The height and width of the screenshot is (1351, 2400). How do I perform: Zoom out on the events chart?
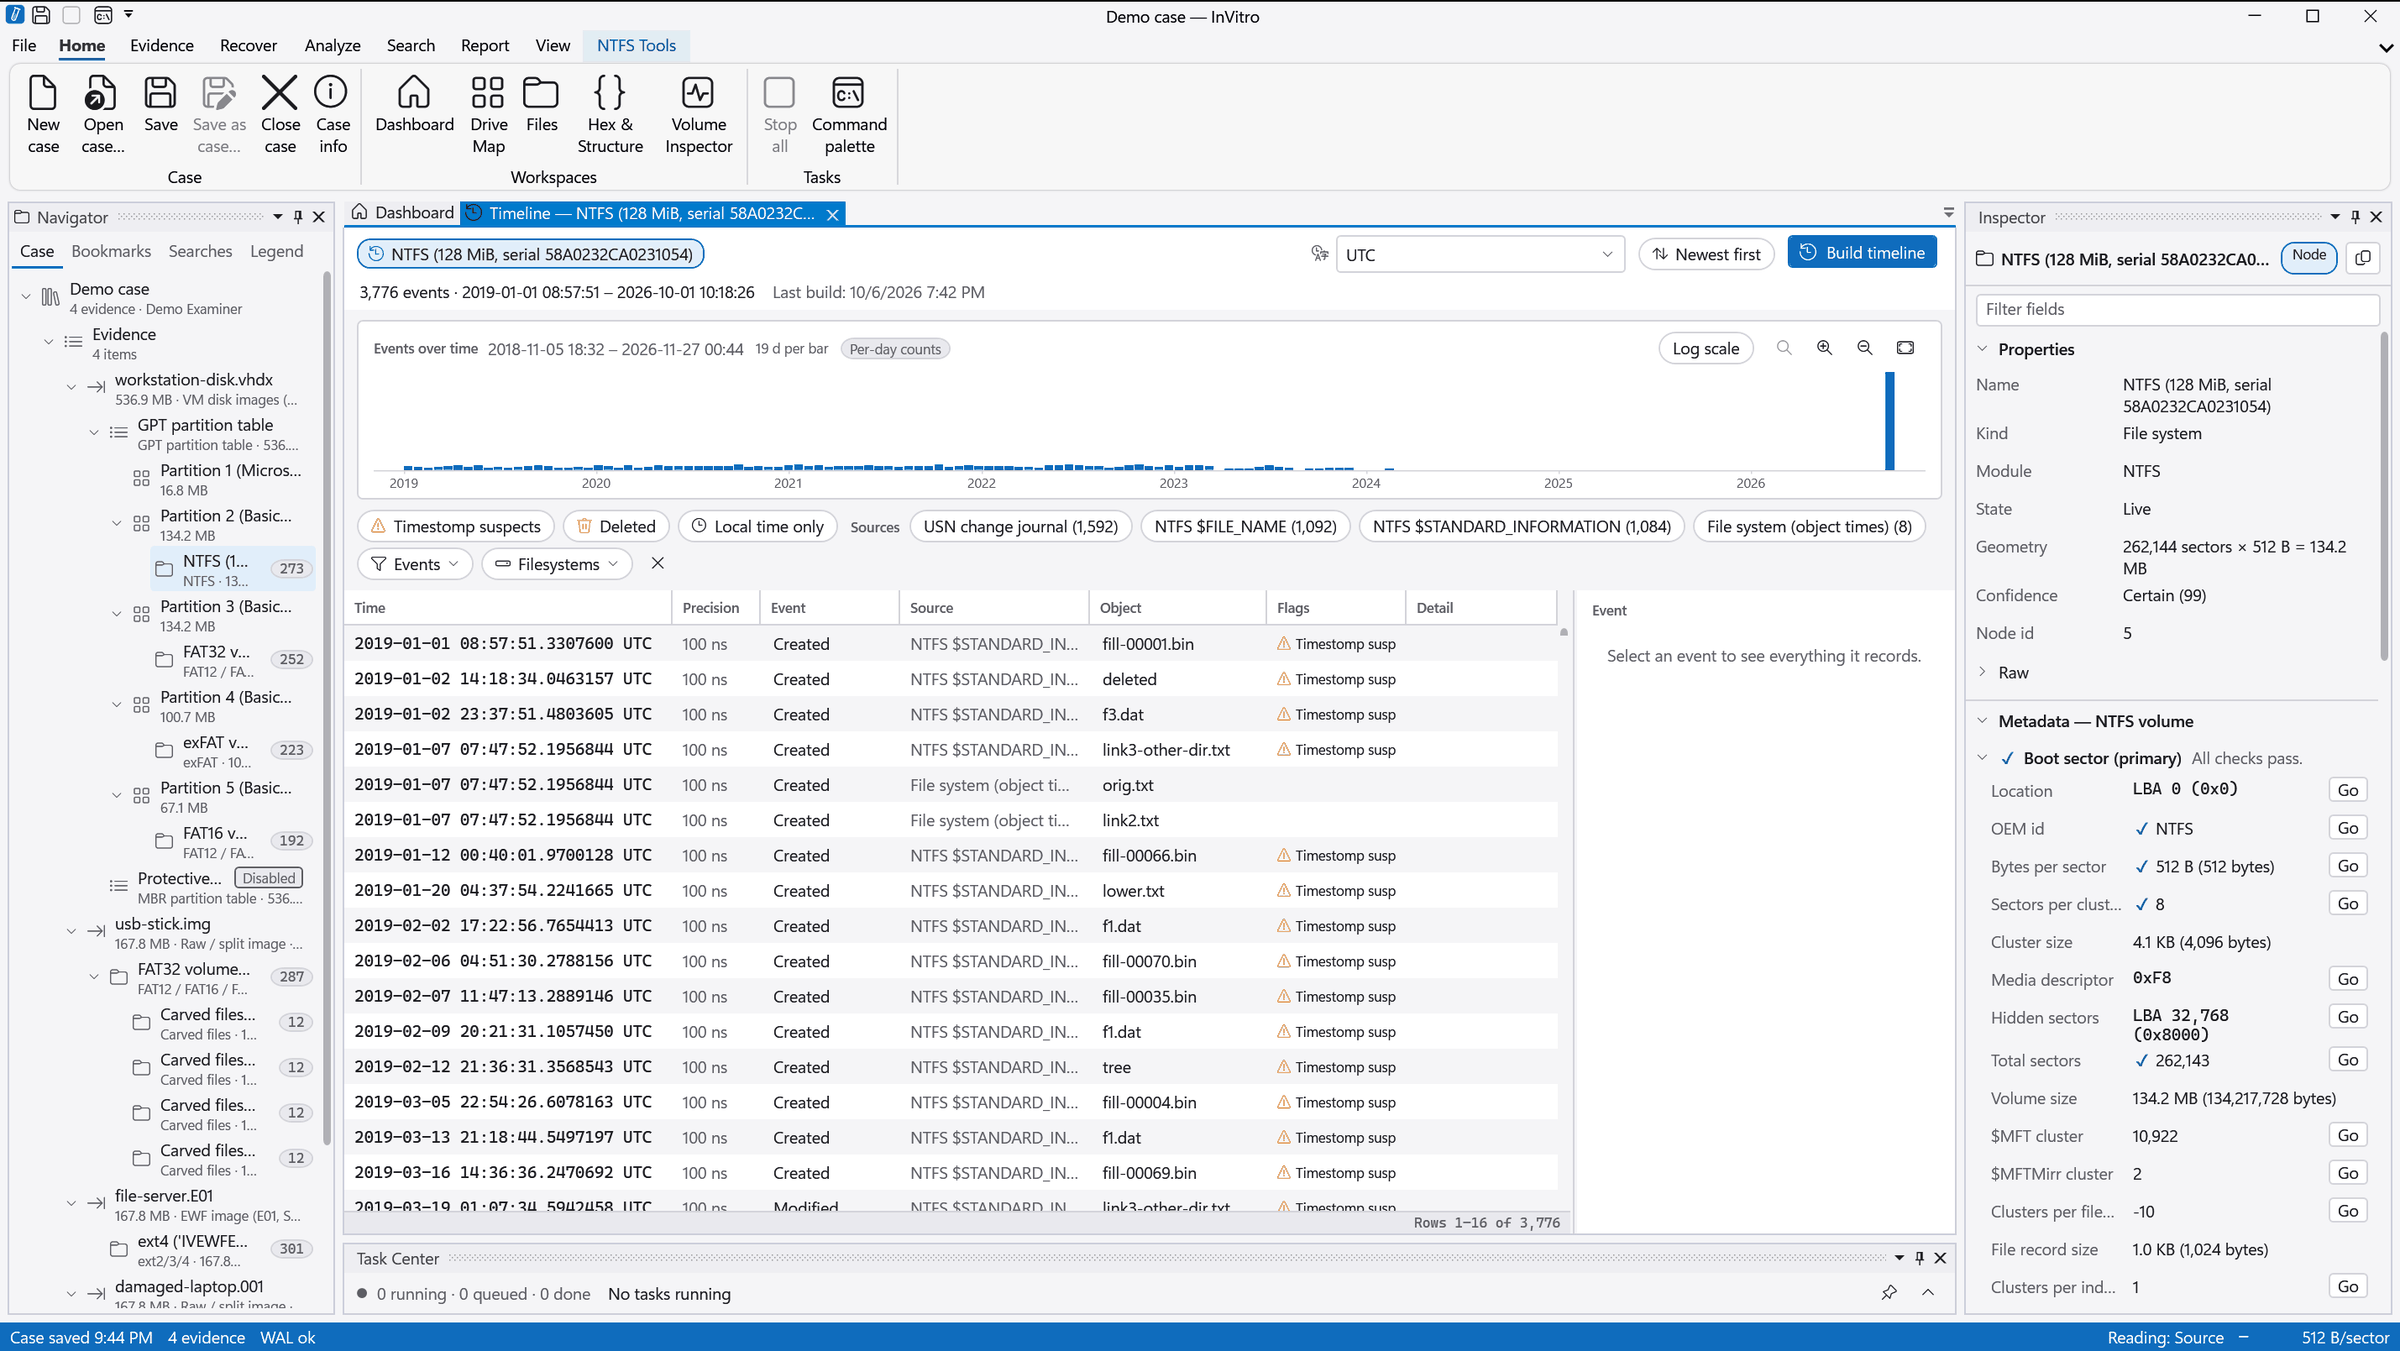click(x=1864, y=348)
